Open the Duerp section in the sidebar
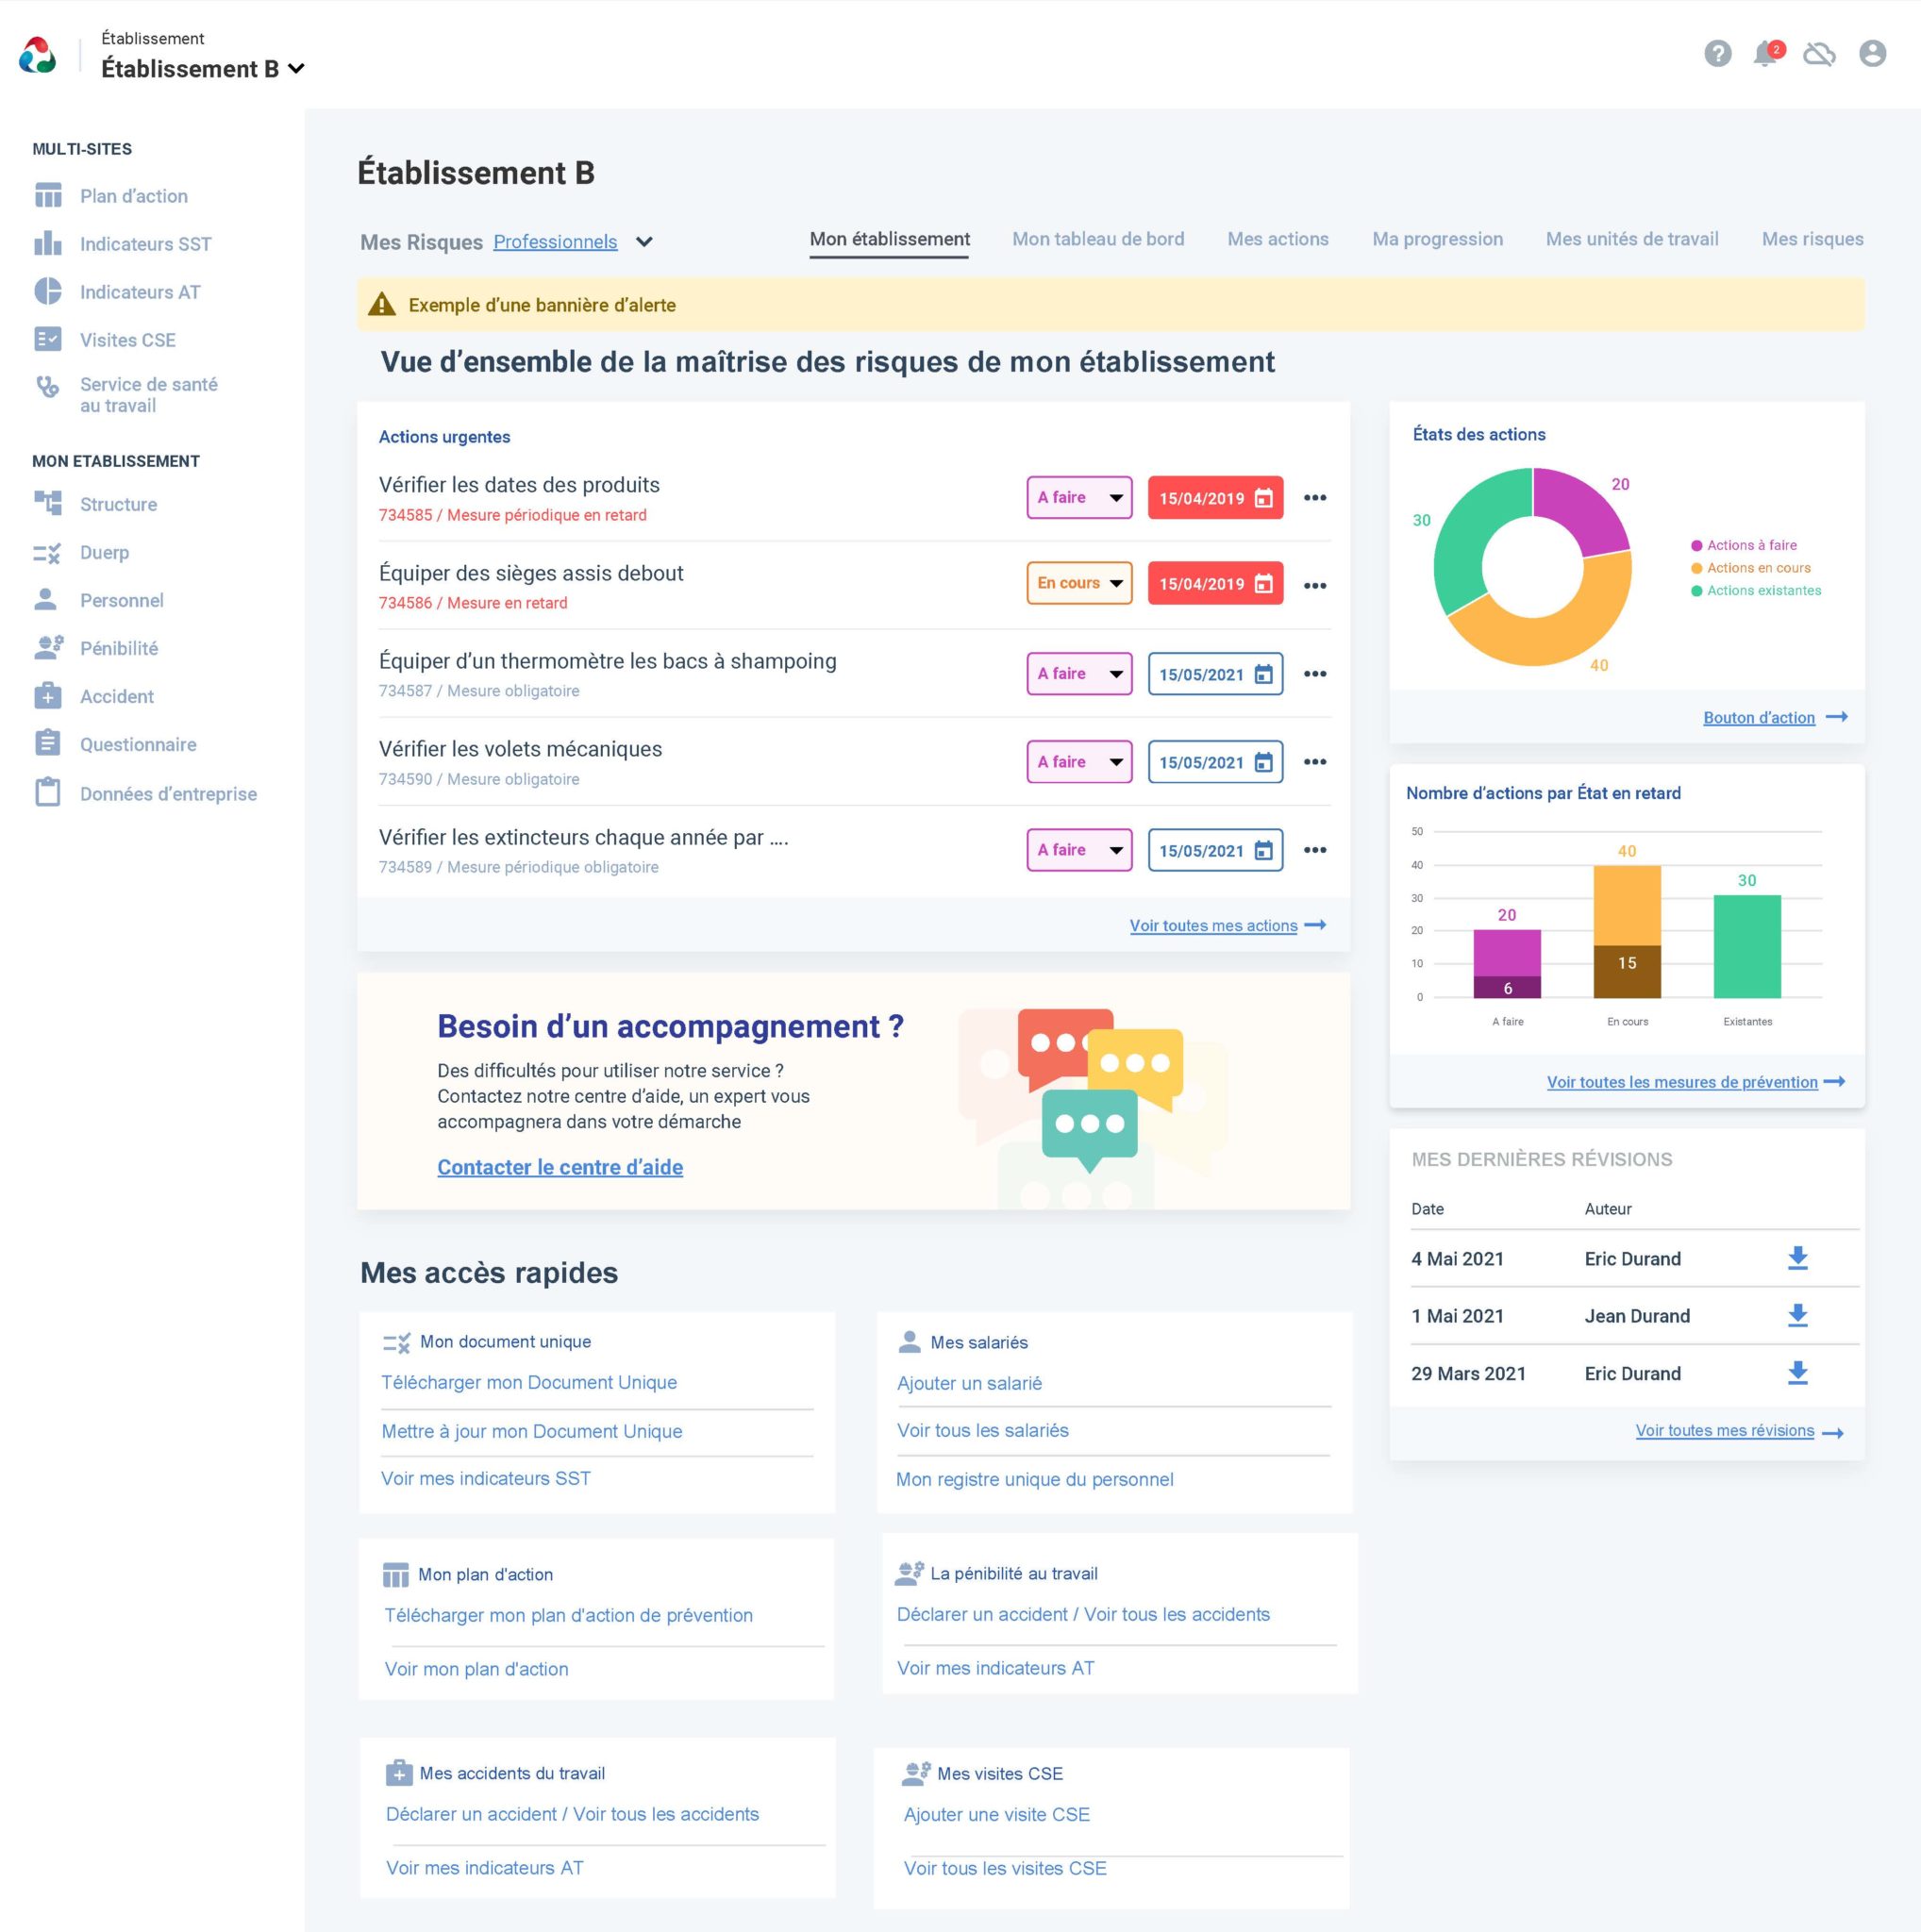Viewport: 1921px width, 1932px height. click(x=104, y=552)
